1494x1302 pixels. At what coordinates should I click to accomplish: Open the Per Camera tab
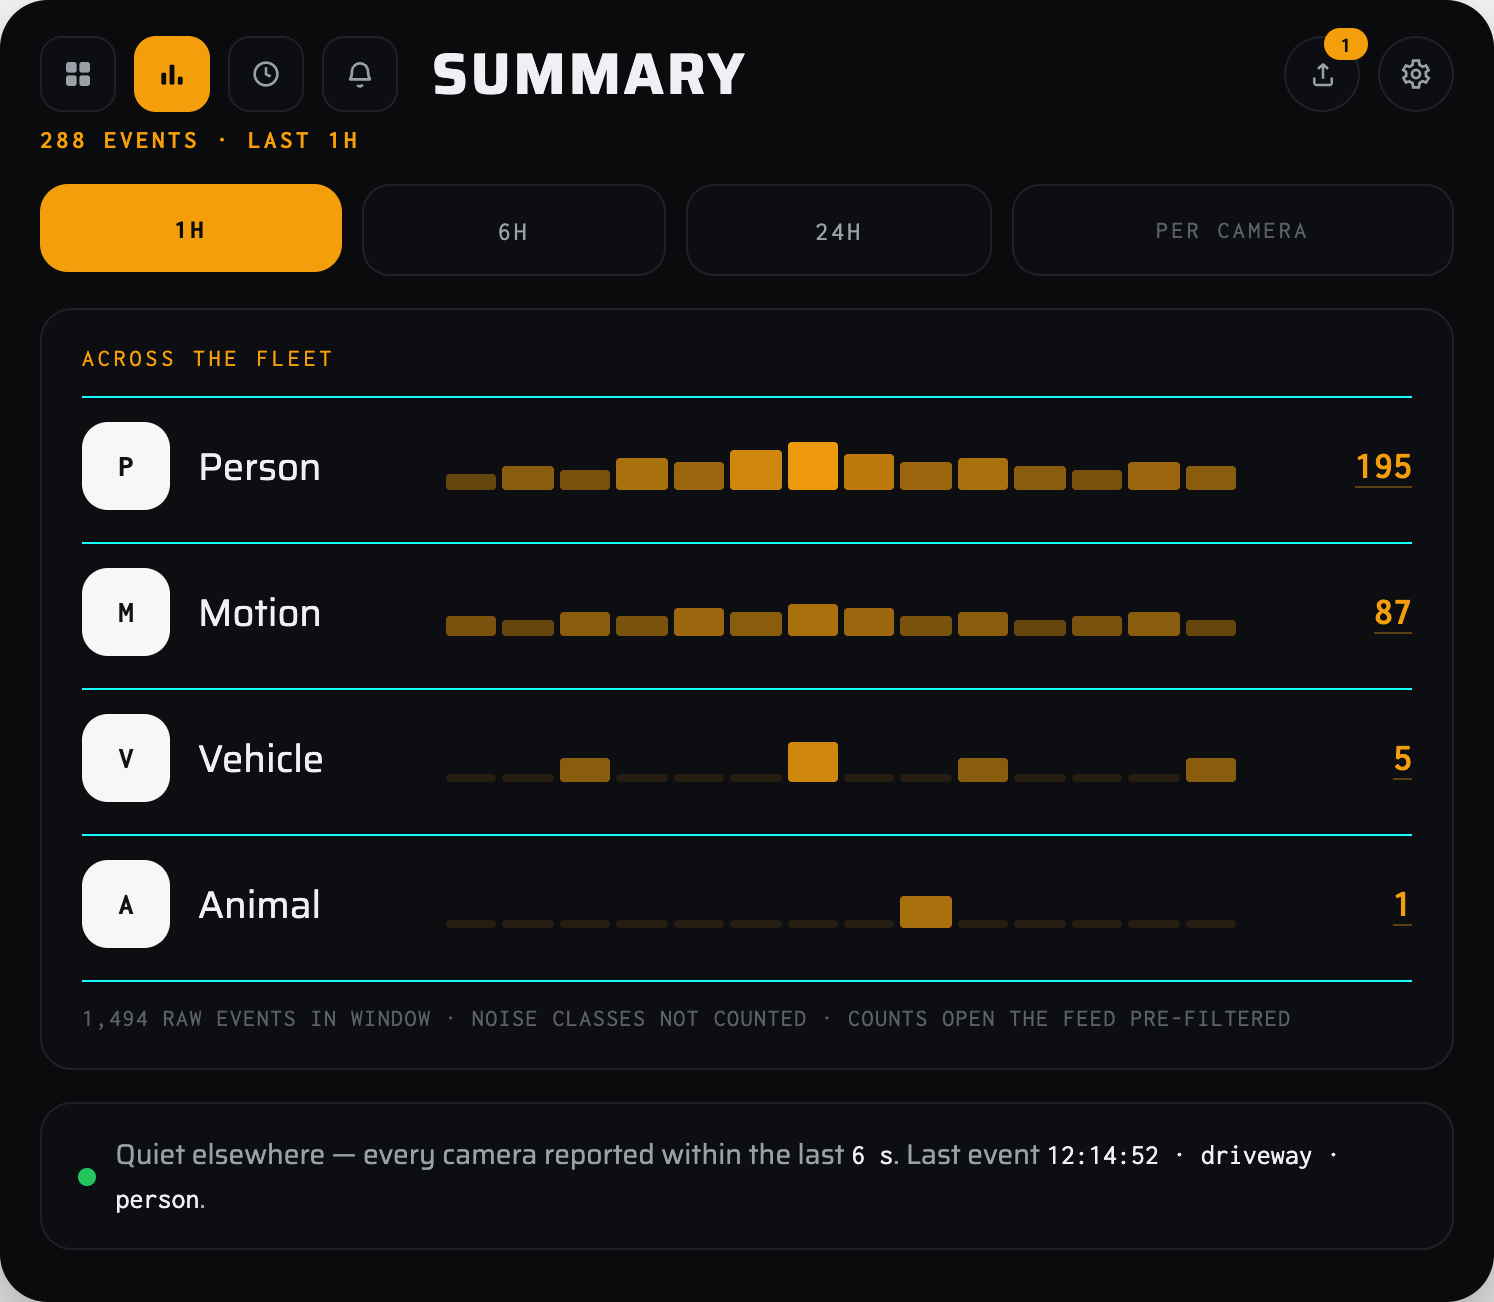point(1233,230)
